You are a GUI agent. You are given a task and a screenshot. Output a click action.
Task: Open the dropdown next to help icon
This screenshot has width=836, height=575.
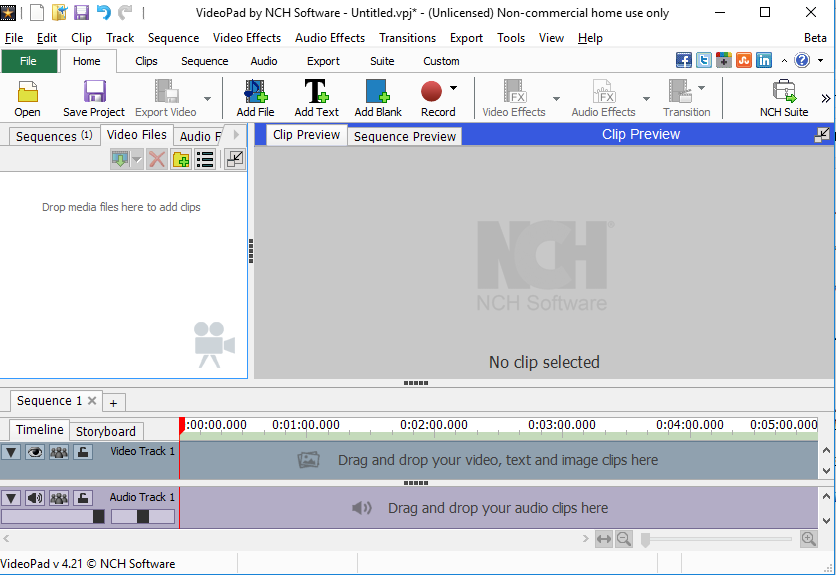pyautogui.click(x=821, y=60)
